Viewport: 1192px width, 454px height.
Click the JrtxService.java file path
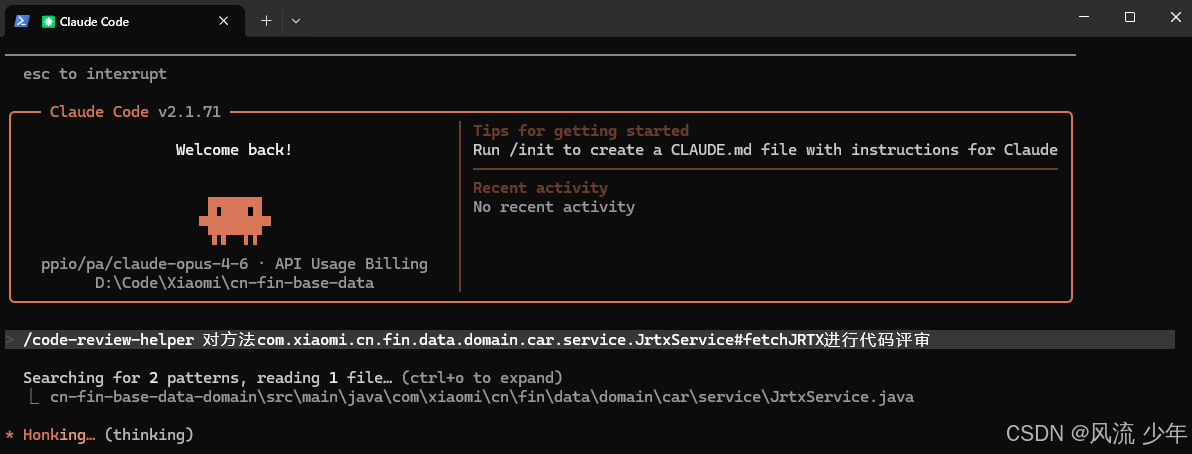point(482,397)
